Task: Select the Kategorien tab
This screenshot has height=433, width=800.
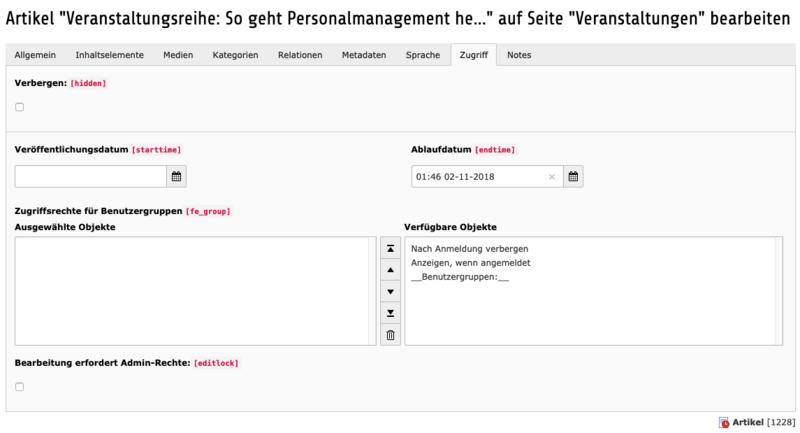Action: [235, 55]
